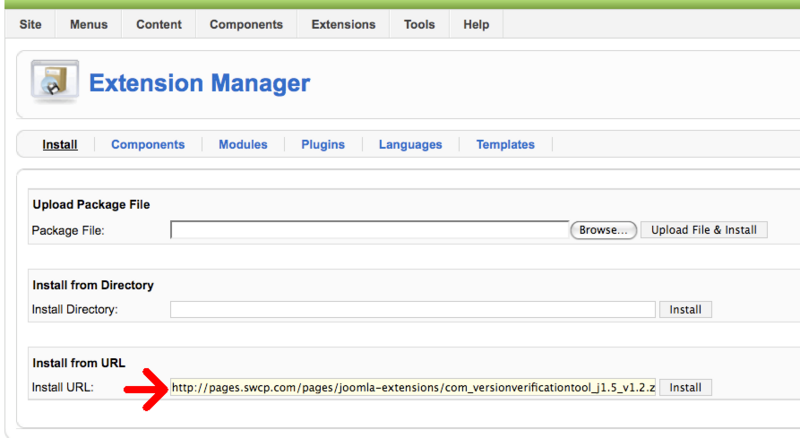Switch to the Templates tab
Image resolution: width=800 pixels, height=438 pixels.
pyautogui.click(x=506, y=144)
